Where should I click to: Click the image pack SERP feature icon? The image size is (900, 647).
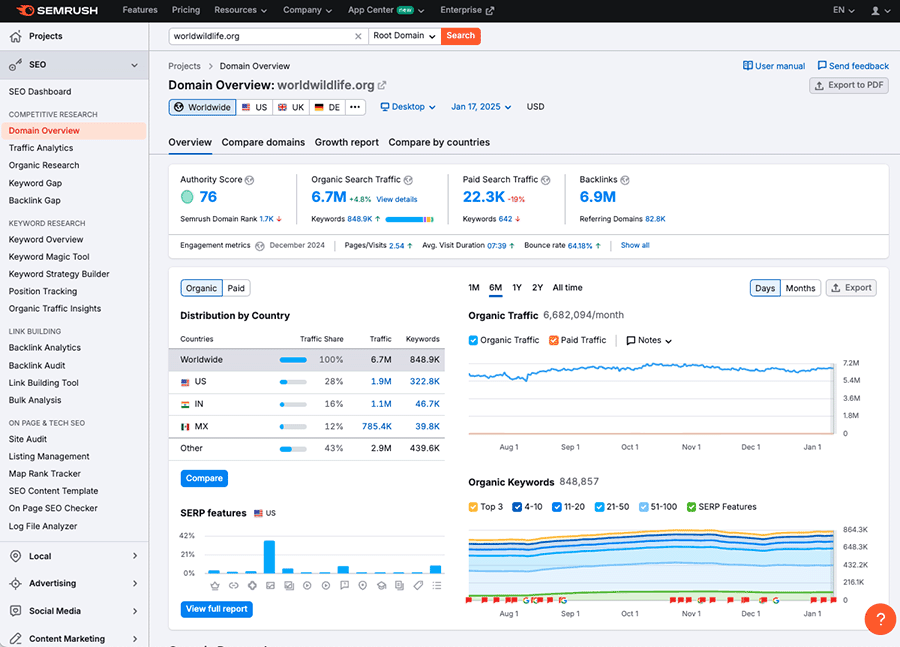[x=270, y=586]
